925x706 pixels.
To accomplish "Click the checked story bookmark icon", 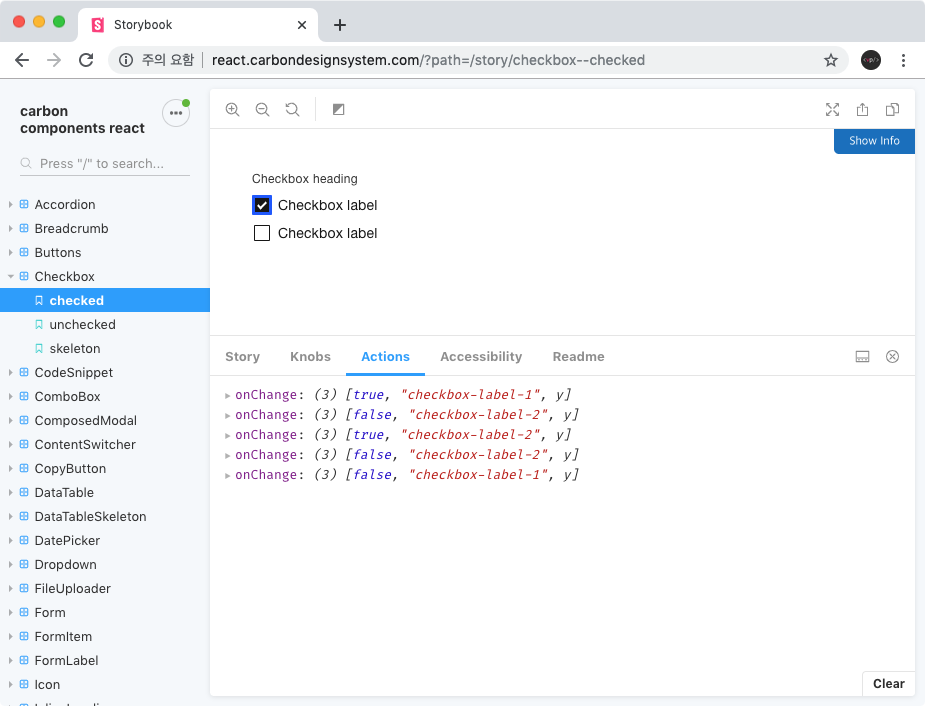I will coord(39,301).
